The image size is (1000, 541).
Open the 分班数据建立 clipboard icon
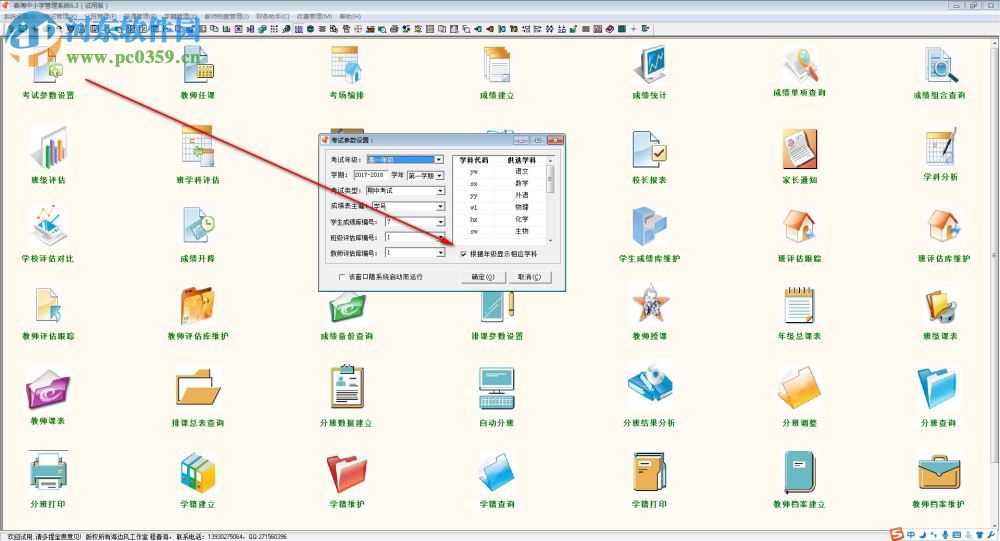[346, 387]
